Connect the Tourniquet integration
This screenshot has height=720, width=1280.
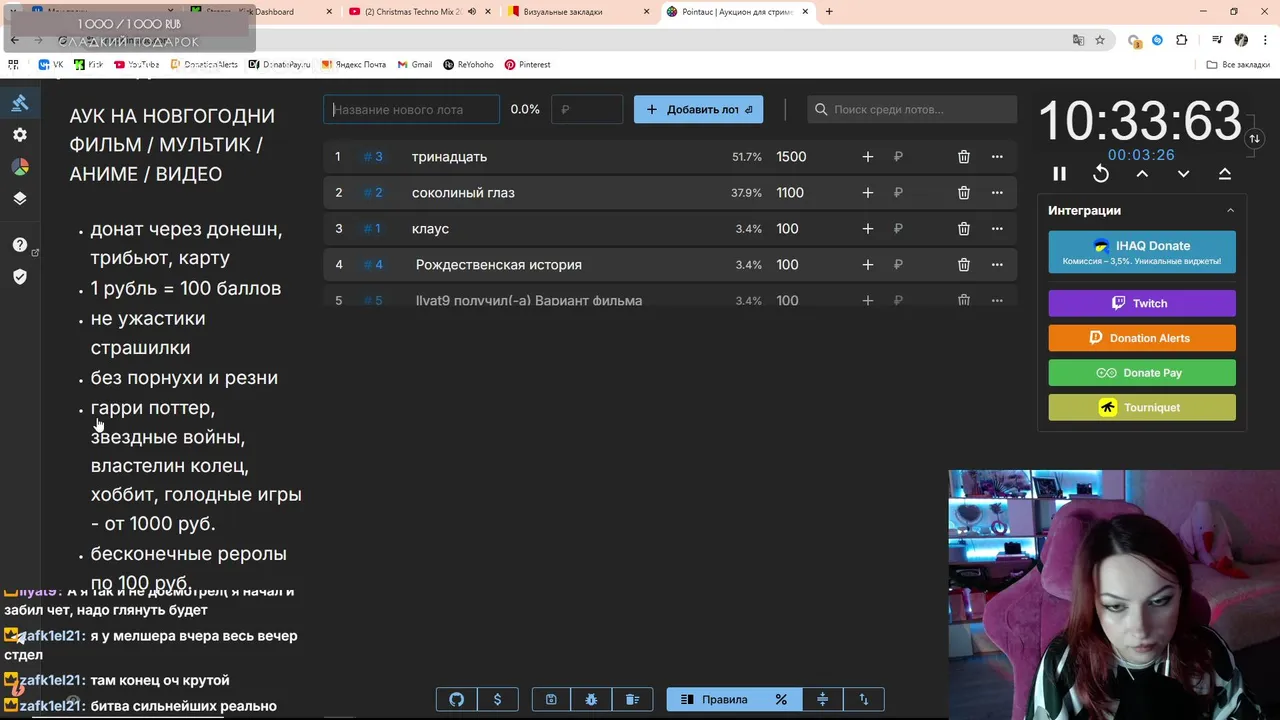pos(1142,407)
